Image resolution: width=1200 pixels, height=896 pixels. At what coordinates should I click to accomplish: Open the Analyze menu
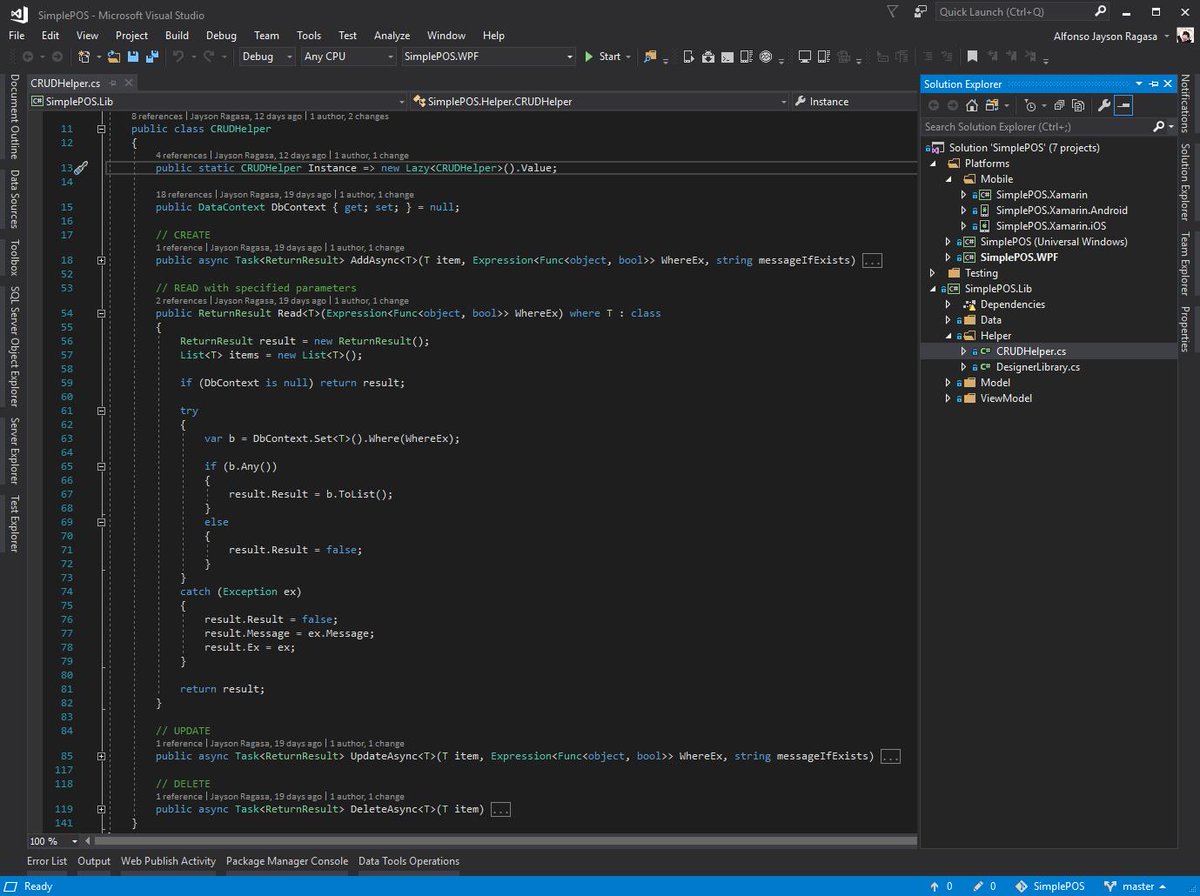coord(392,35)
